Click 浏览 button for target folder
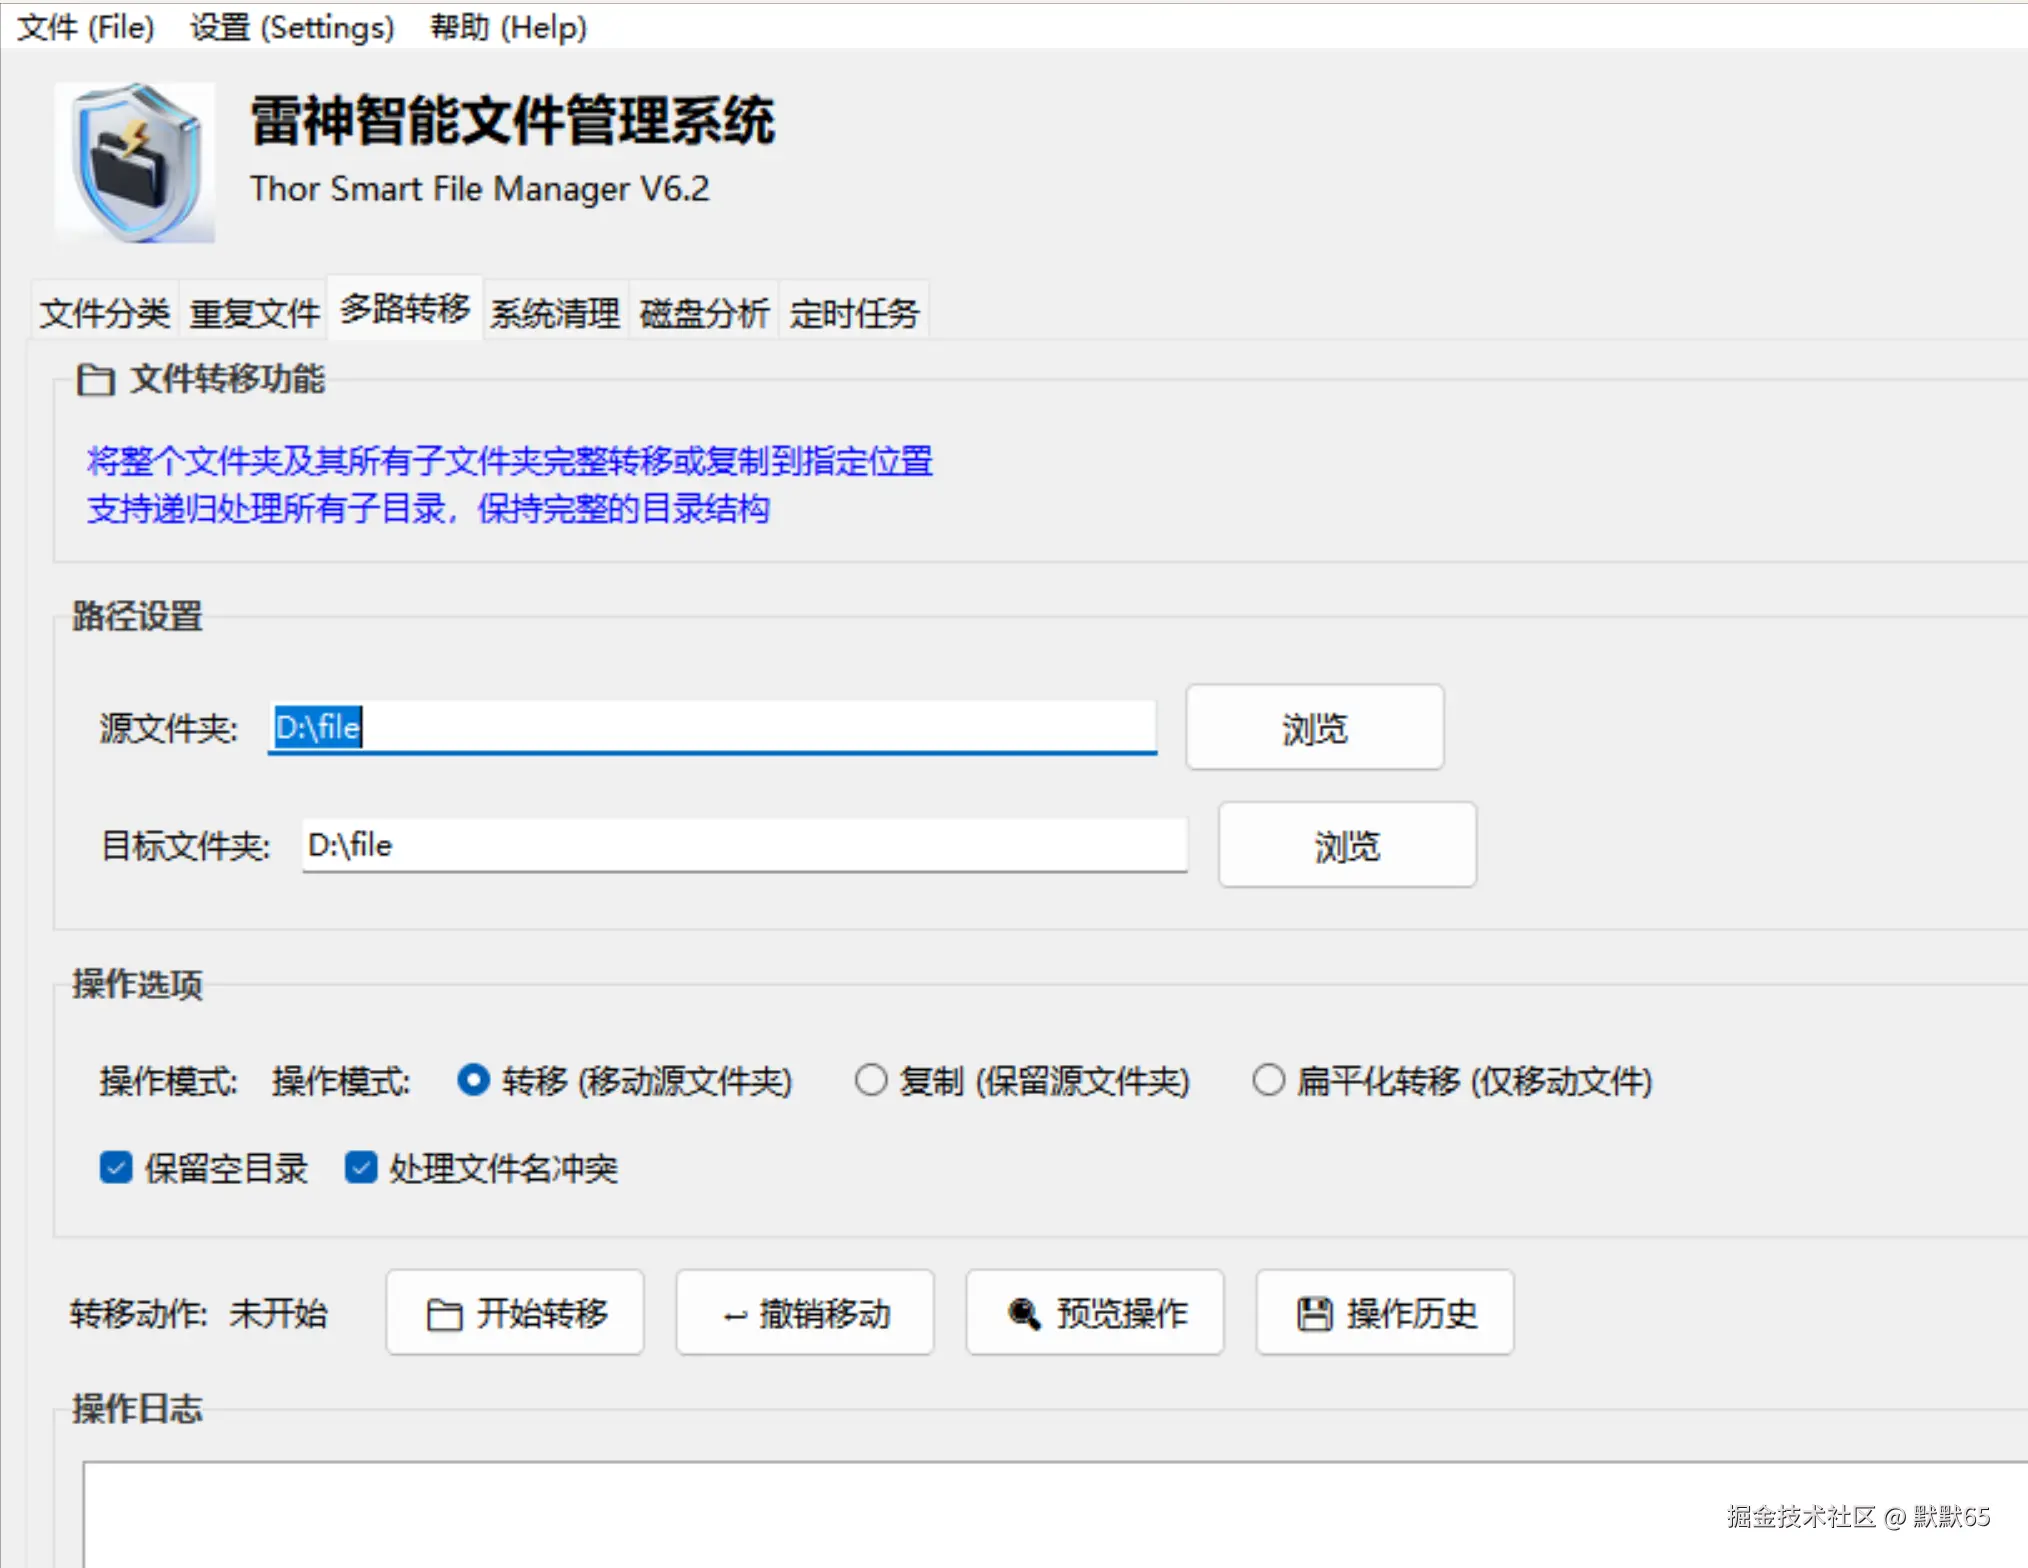Viewport: 2028px width, 1568px height. 1346,845
